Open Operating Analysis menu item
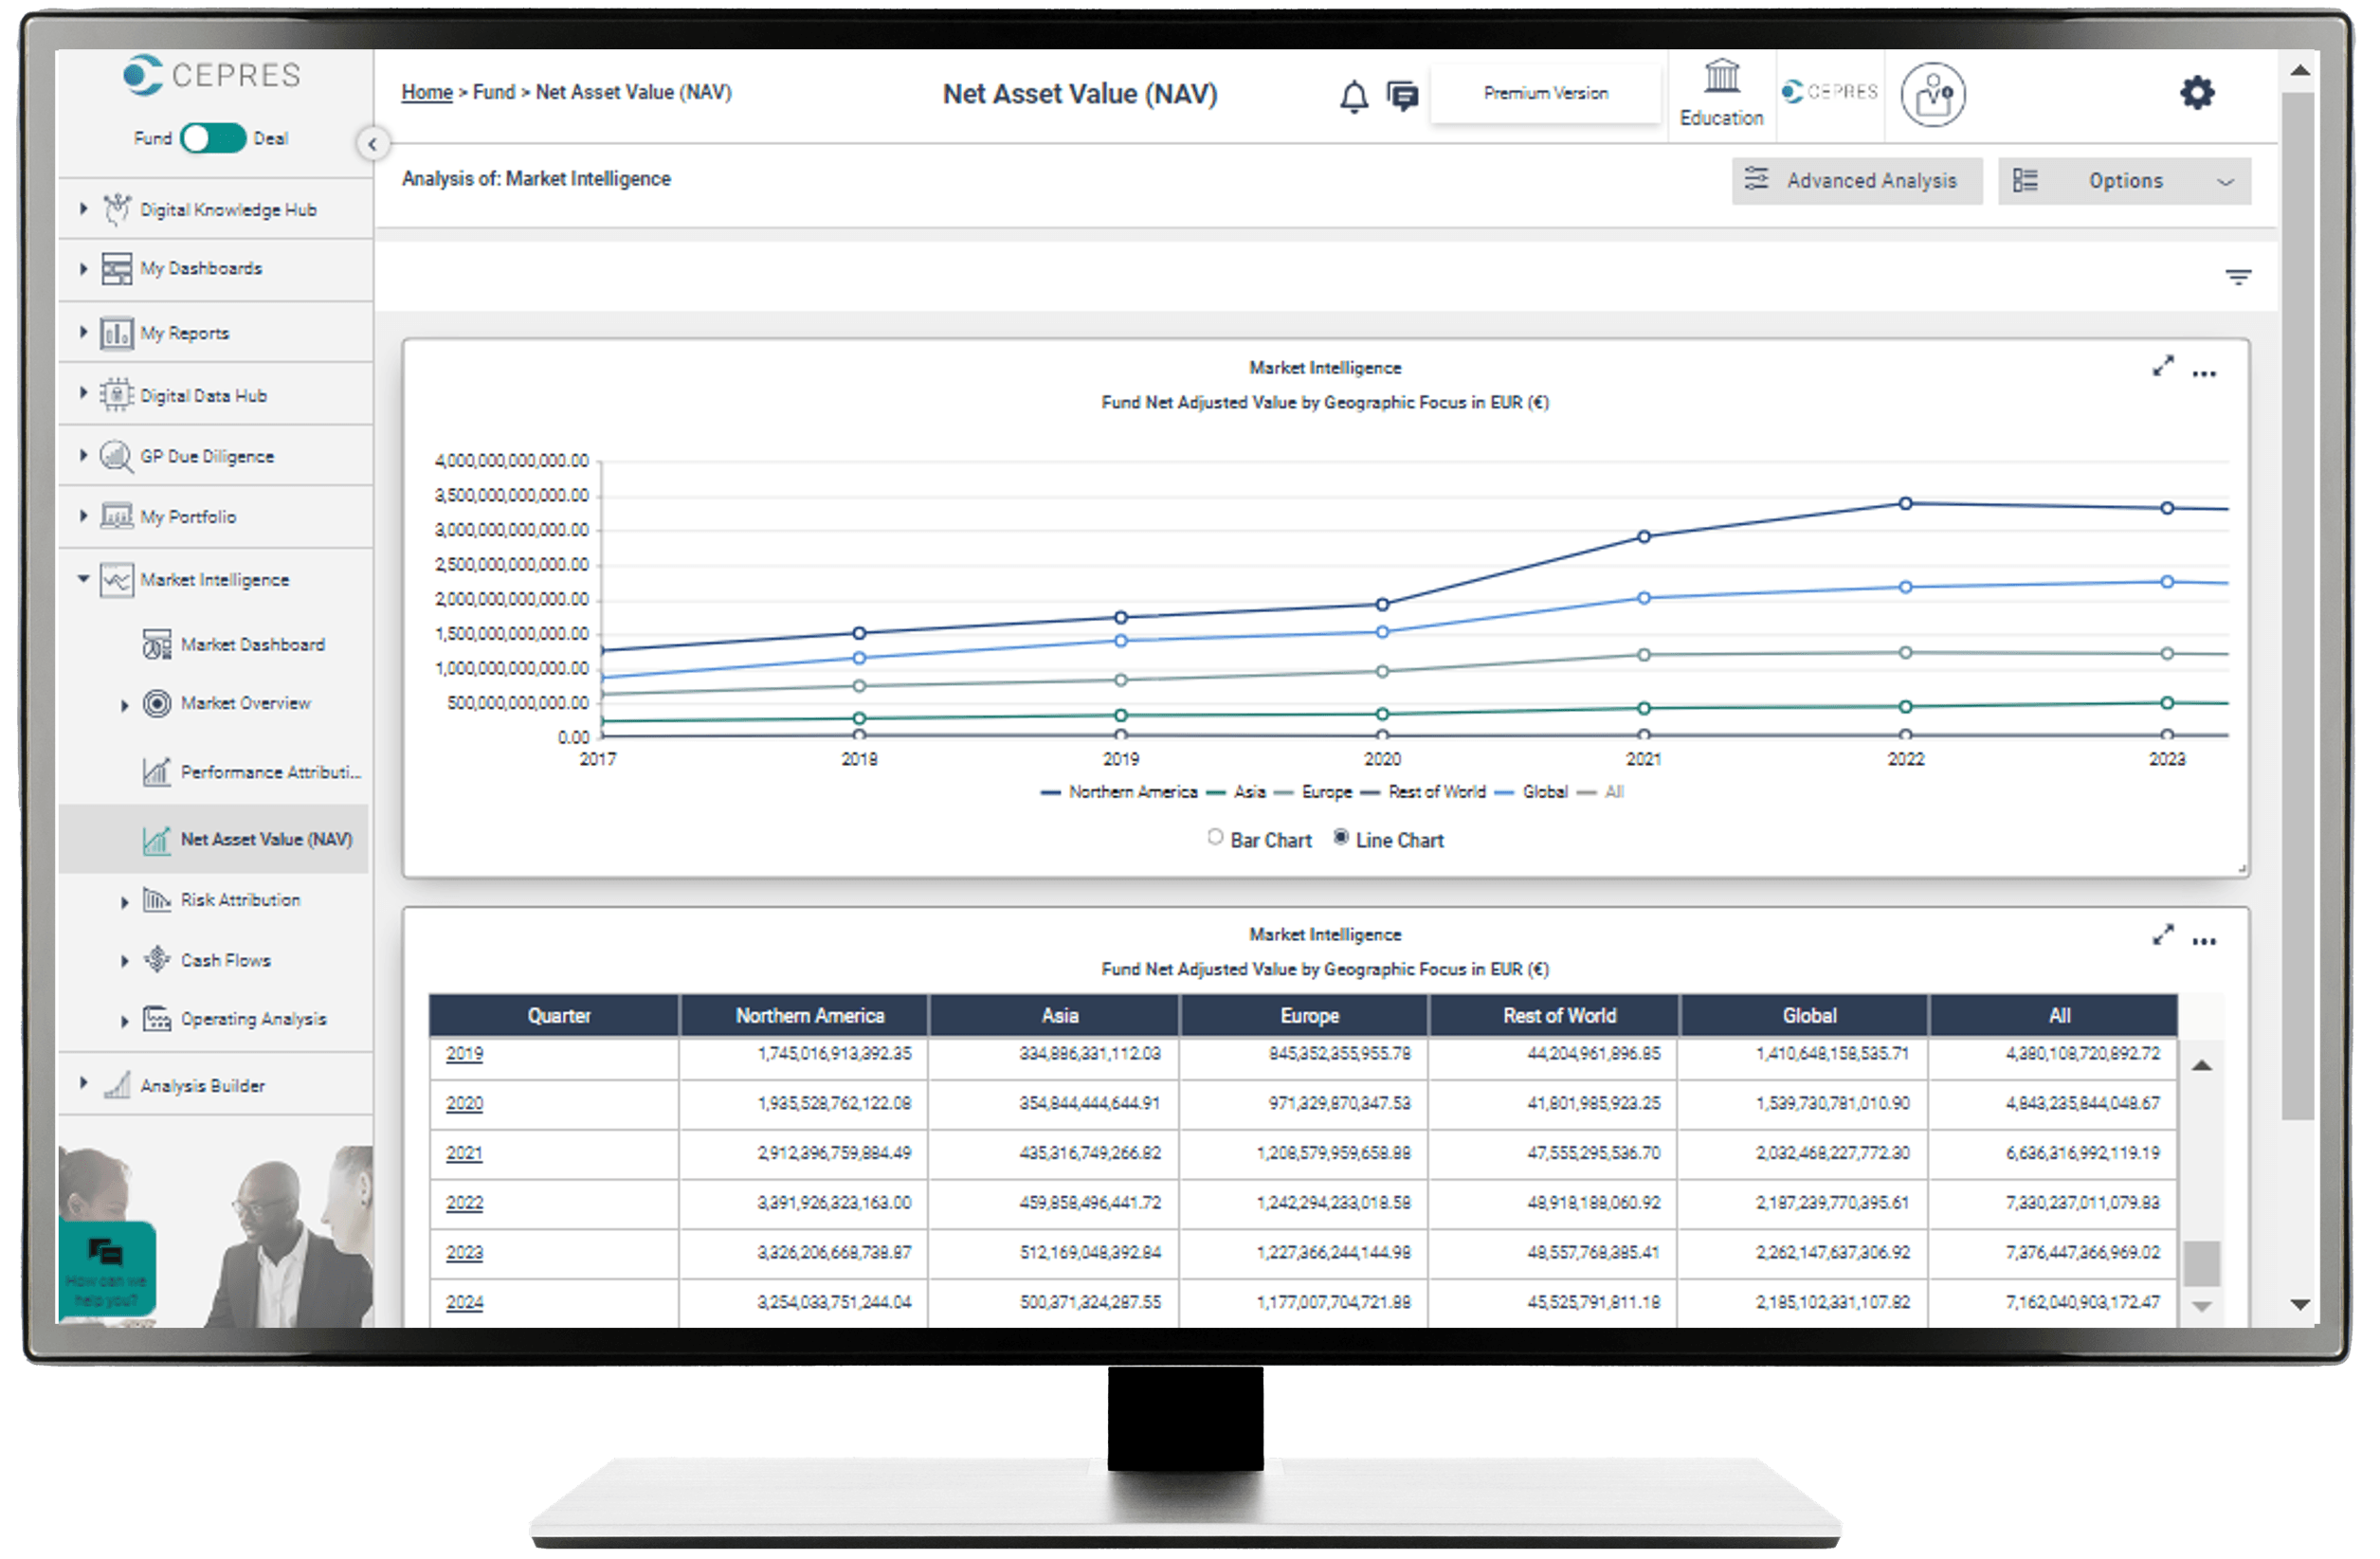2380x1559 pixels. pos(254,1019)
